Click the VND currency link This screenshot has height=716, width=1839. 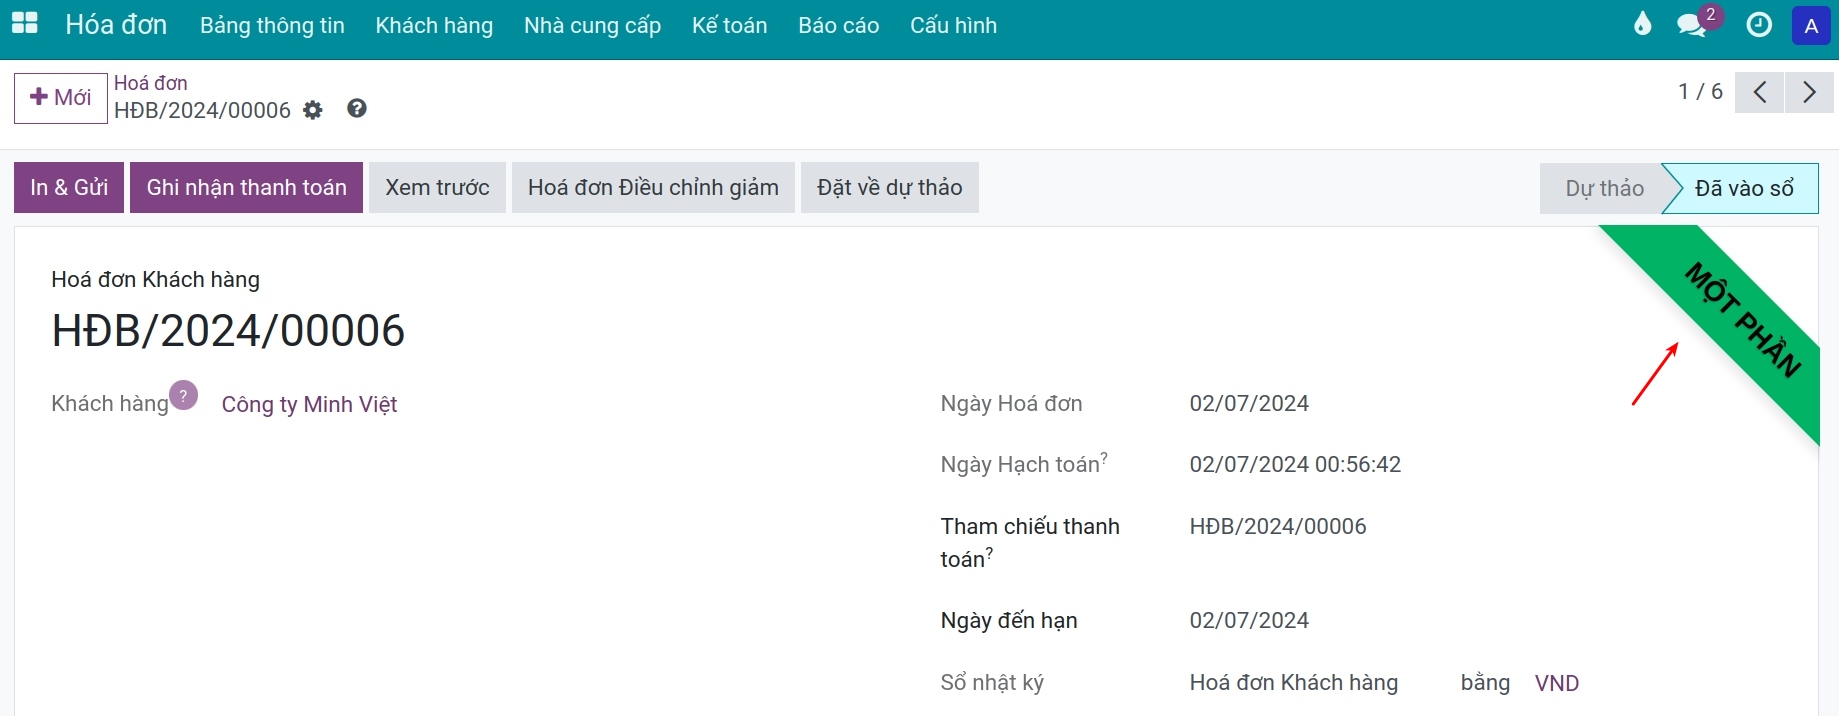pyautogui.click(x=1557, y=683)
